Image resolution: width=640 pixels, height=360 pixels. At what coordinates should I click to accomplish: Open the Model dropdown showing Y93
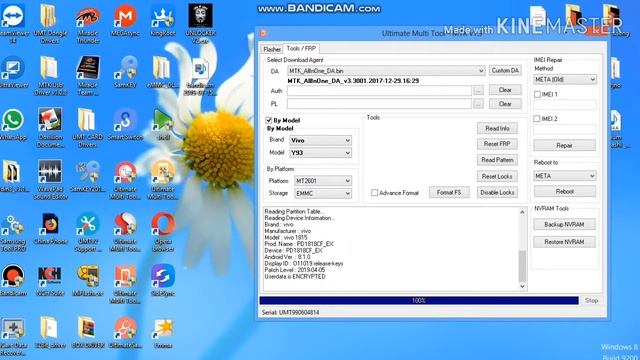pos(320,153)
